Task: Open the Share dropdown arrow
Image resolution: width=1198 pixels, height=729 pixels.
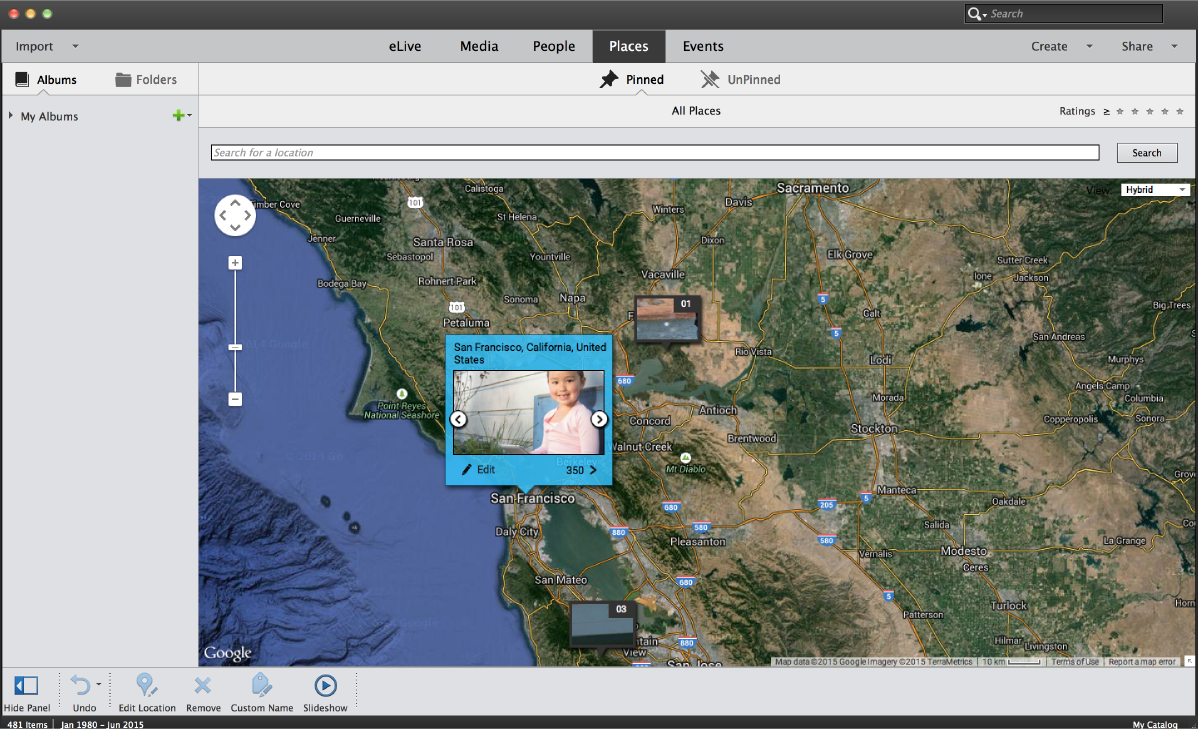Action: point(1174,46)
